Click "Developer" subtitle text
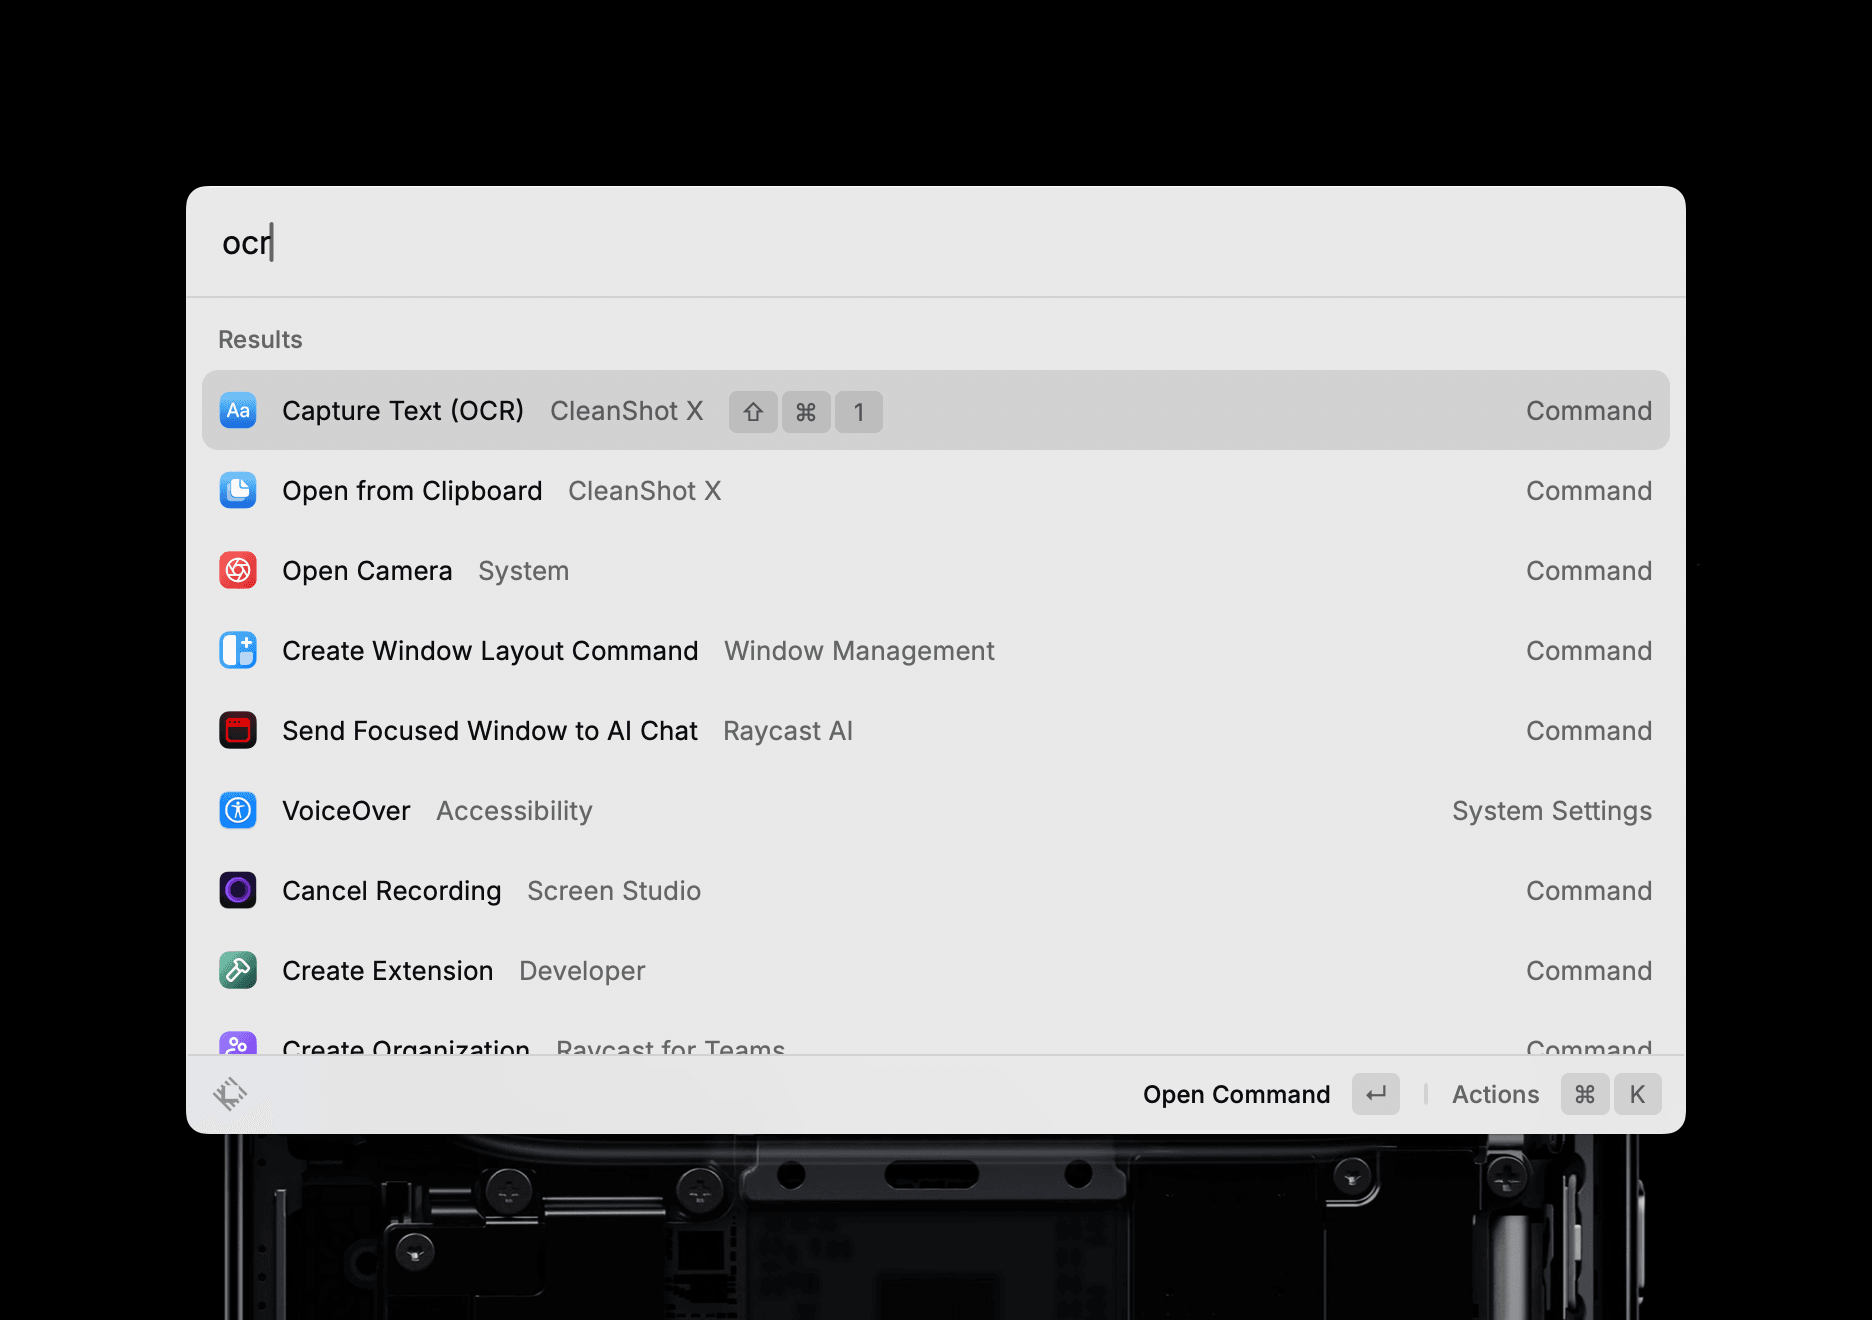This screenshot has width=1872, height=1320. point(582,971)
